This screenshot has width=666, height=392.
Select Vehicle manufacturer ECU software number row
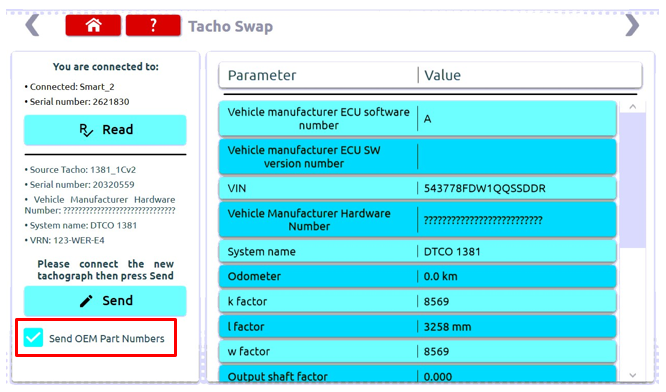pos(418,118)
